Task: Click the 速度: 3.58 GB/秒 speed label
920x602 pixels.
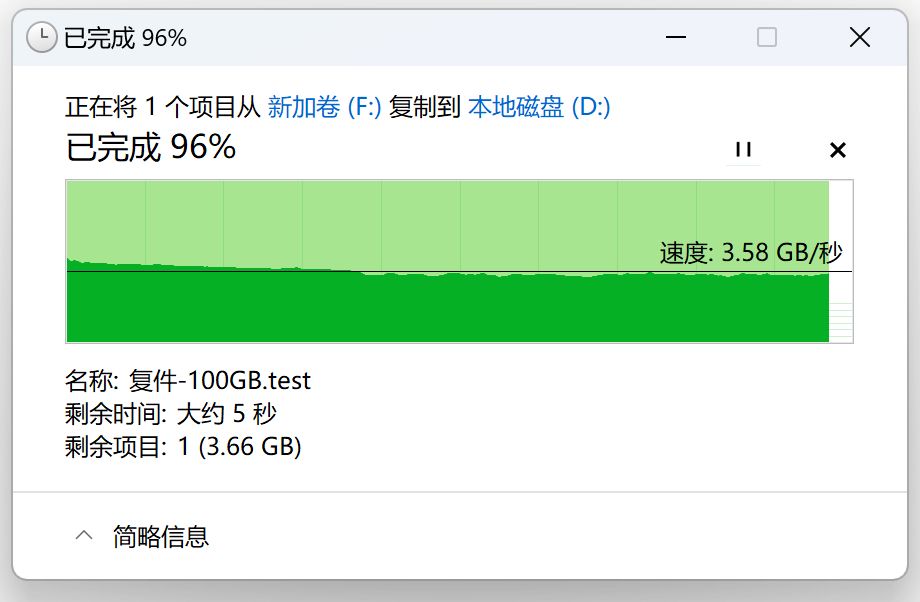Action: tap(750, 252)
